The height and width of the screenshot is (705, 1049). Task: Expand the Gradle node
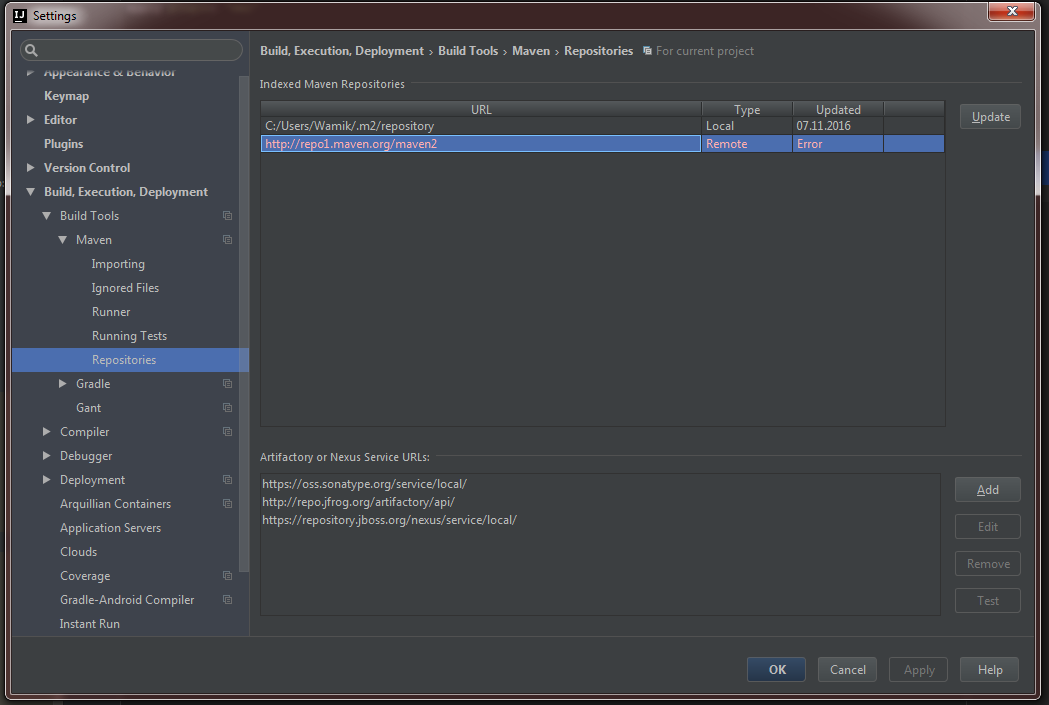62,384
